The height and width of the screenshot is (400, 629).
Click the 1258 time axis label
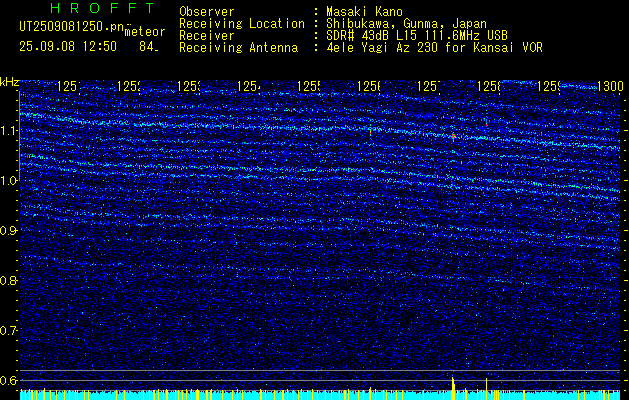489,86
